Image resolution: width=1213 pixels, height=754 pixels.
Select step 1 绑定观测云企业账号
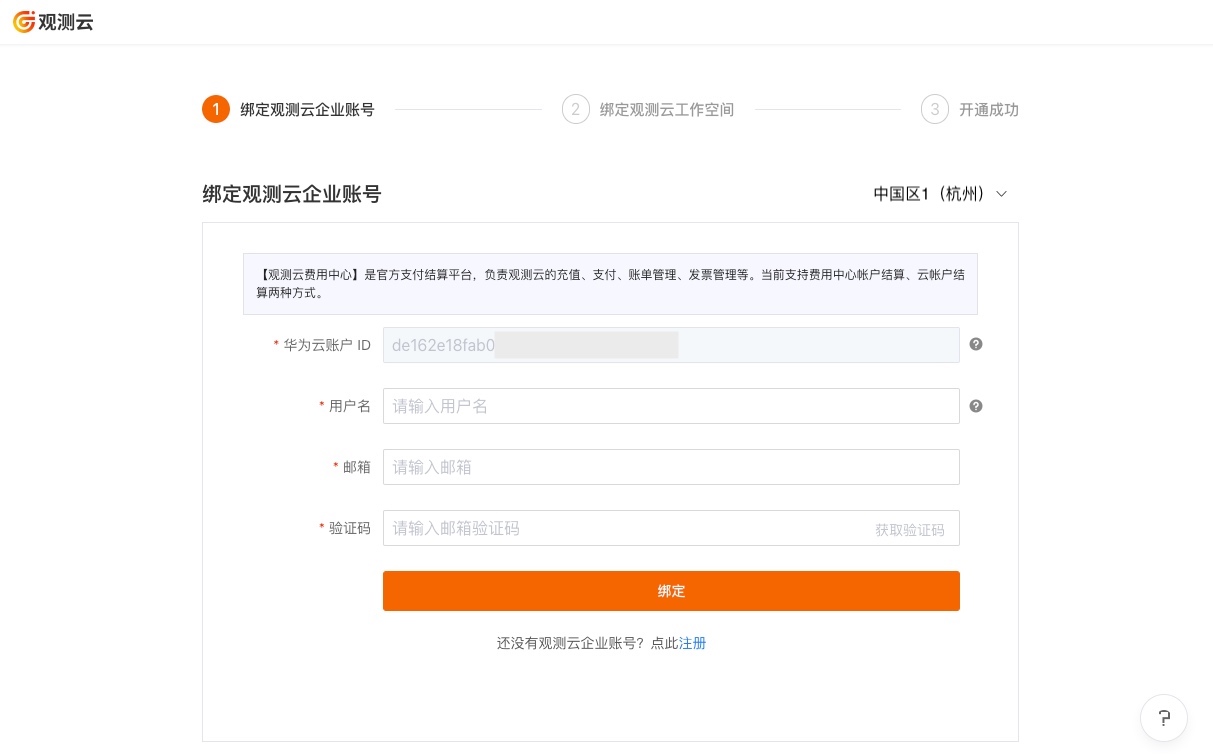tap(288, 109)
